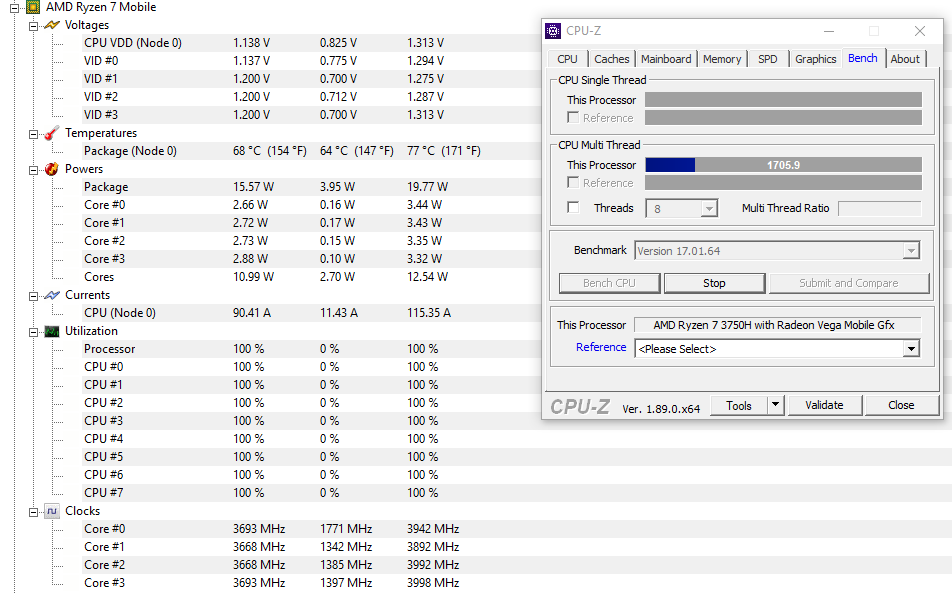The height and width of the screenshot is (593, 952).
Task: Switch to the SPD tab
Action: (x=767, y=59)
